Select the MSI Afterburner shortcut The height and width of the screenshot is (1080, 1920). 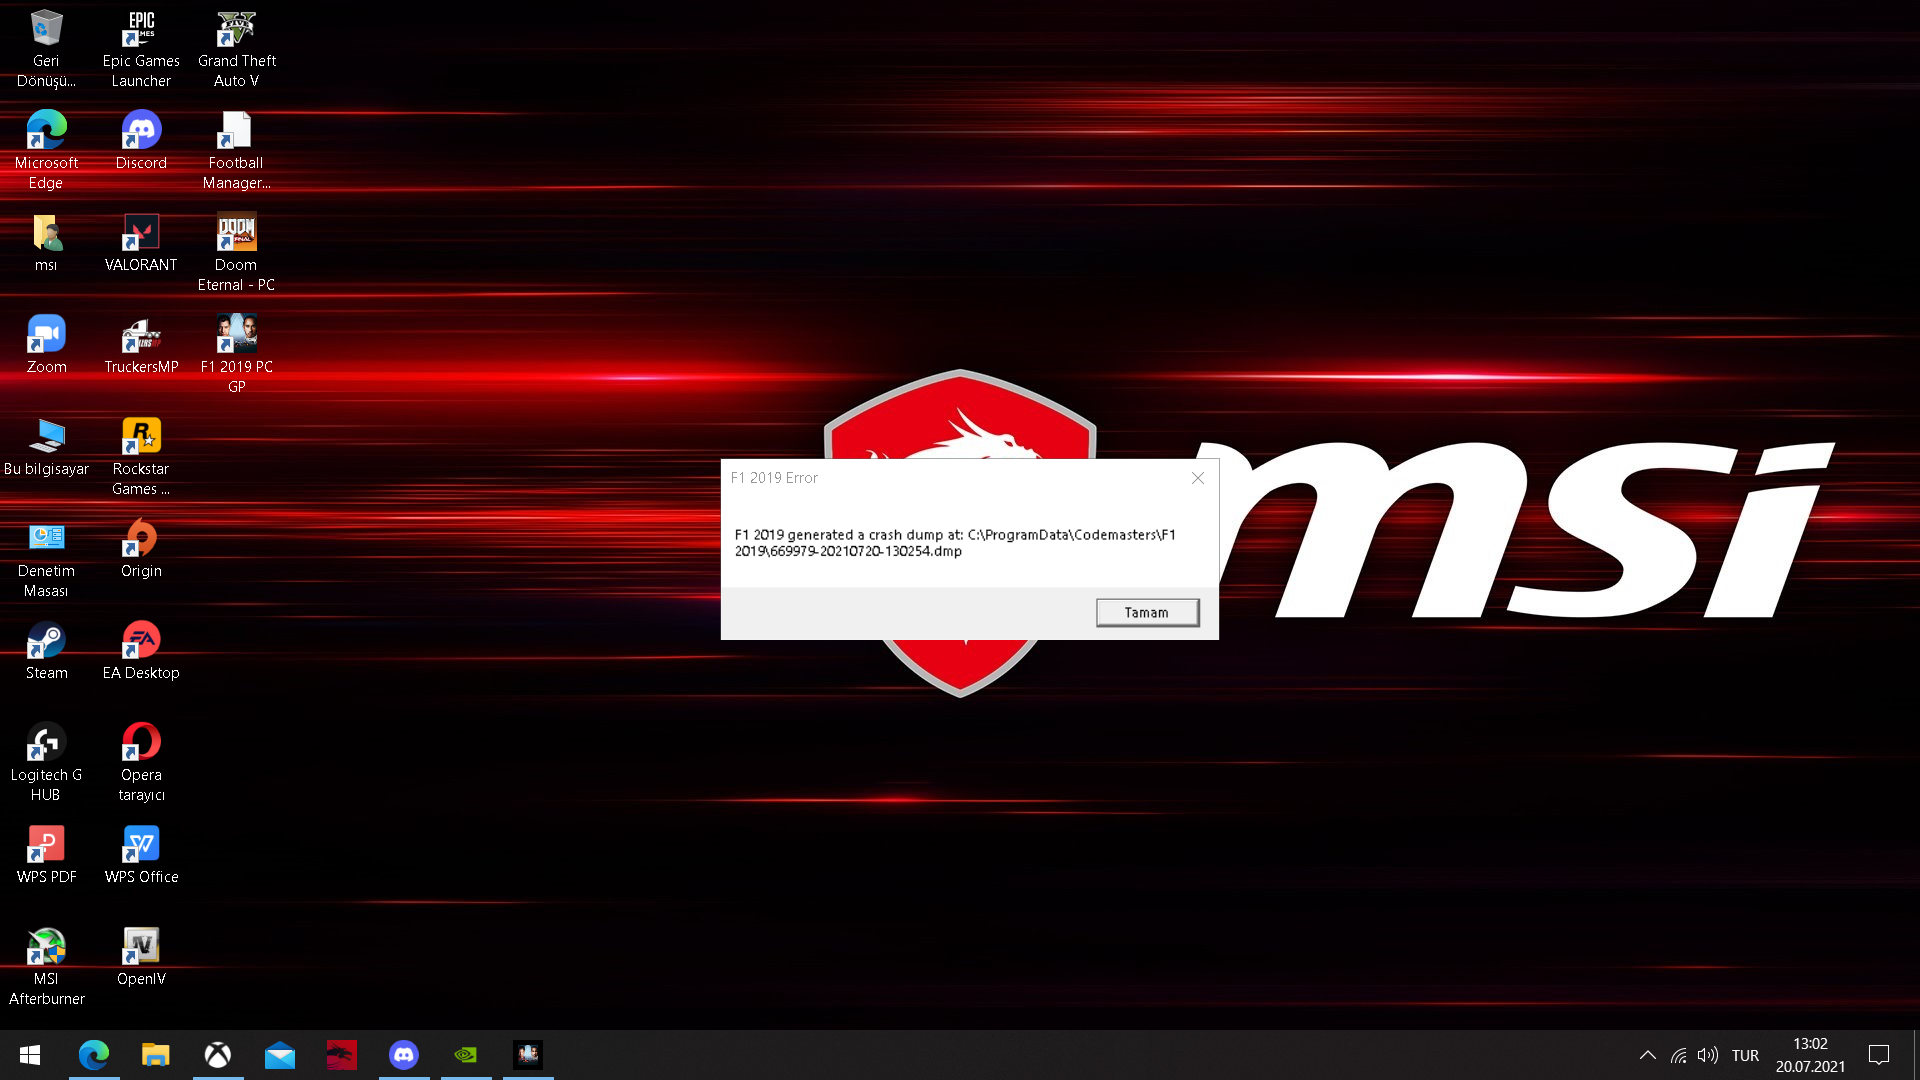click(x=46, y=966)
